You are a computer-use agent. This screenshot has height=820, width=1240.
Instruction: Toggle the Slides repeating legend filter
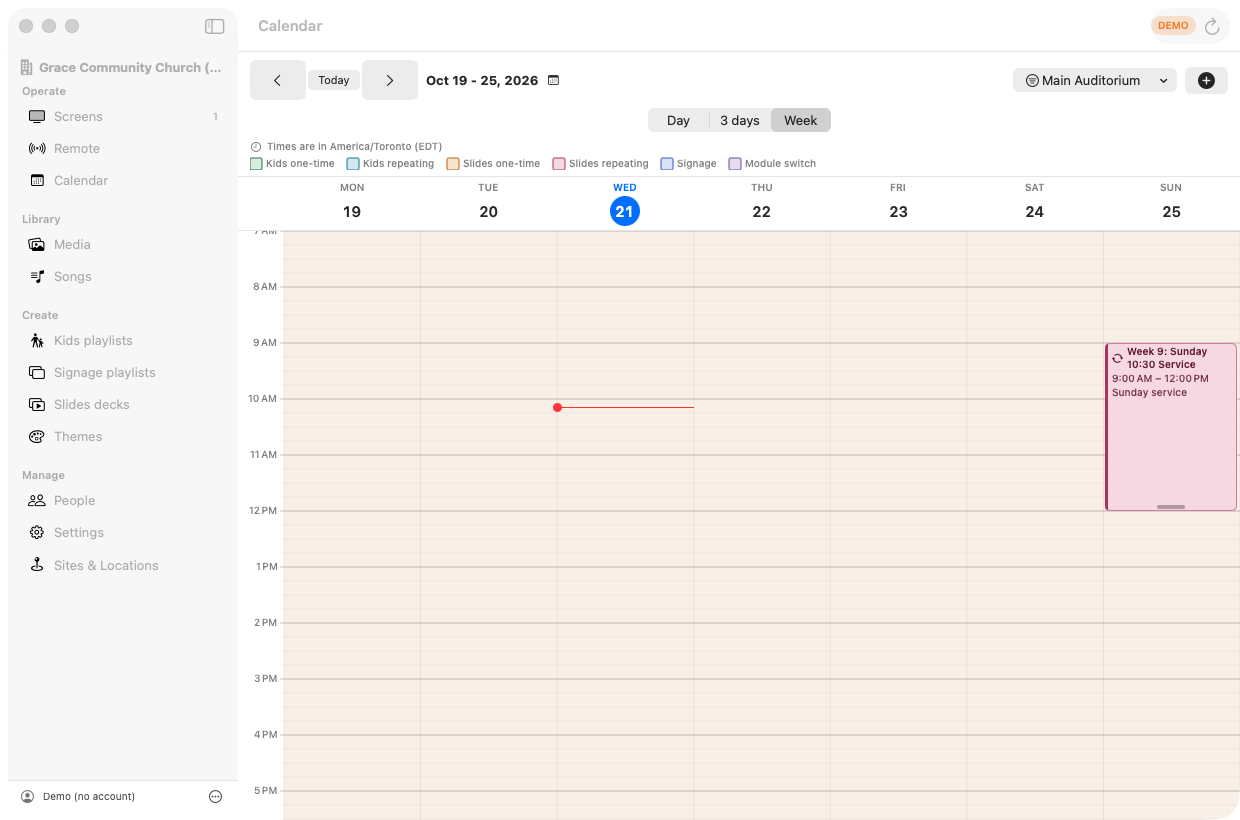pos(600,163)
